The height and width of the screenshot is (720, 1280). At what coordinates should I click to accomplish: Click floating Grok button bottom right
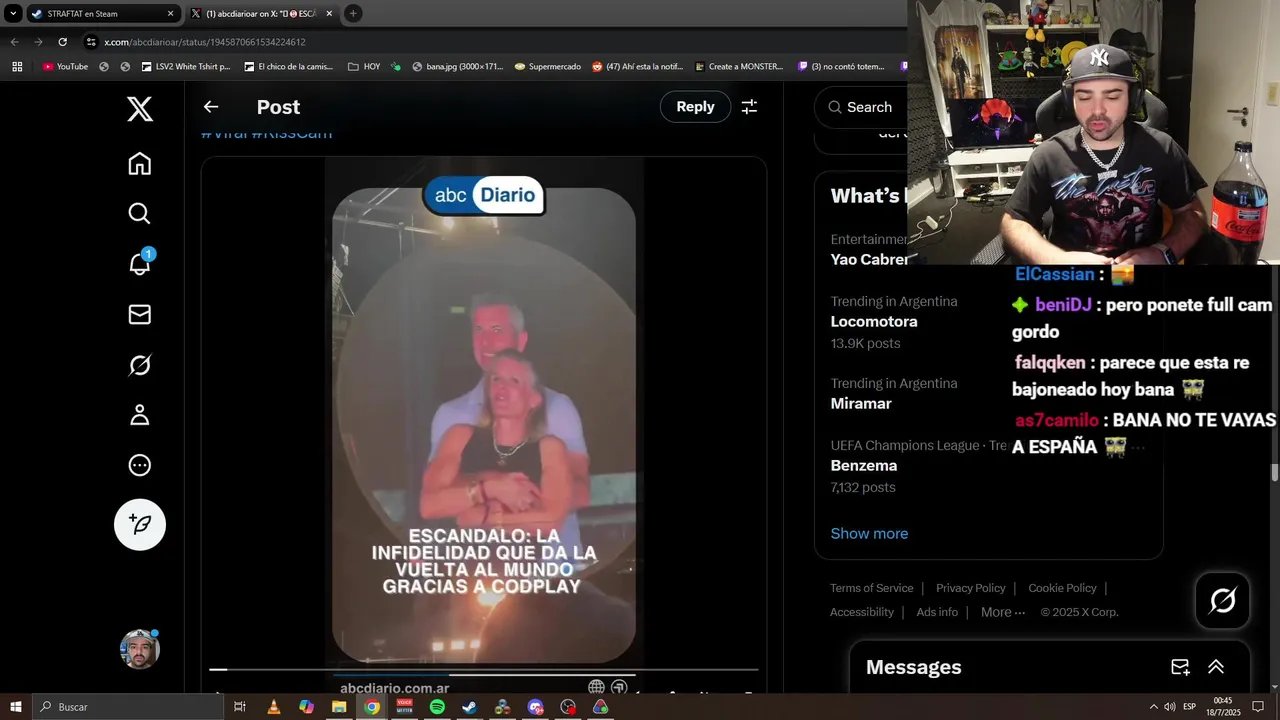(1222, 600)
